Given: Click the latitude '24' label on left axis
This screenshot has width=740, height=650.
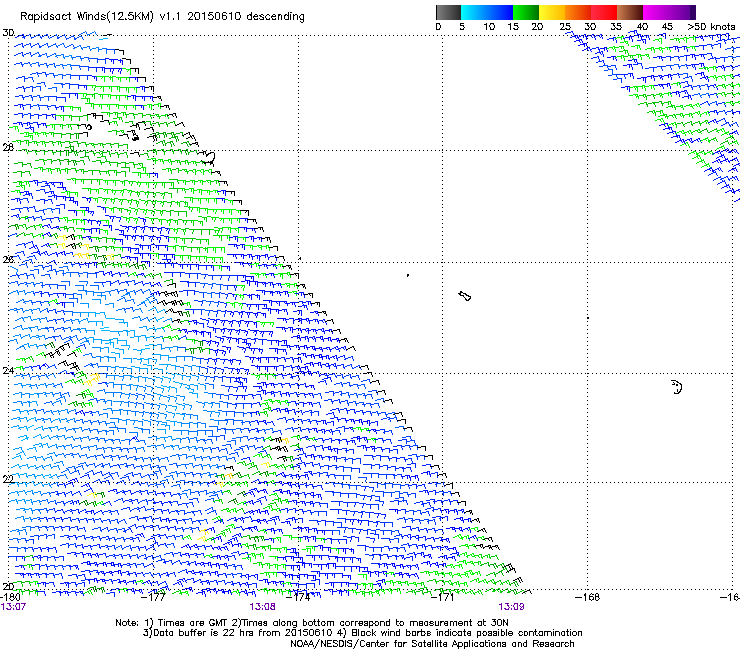Looking at the screenshot, I should coord(8,371).
